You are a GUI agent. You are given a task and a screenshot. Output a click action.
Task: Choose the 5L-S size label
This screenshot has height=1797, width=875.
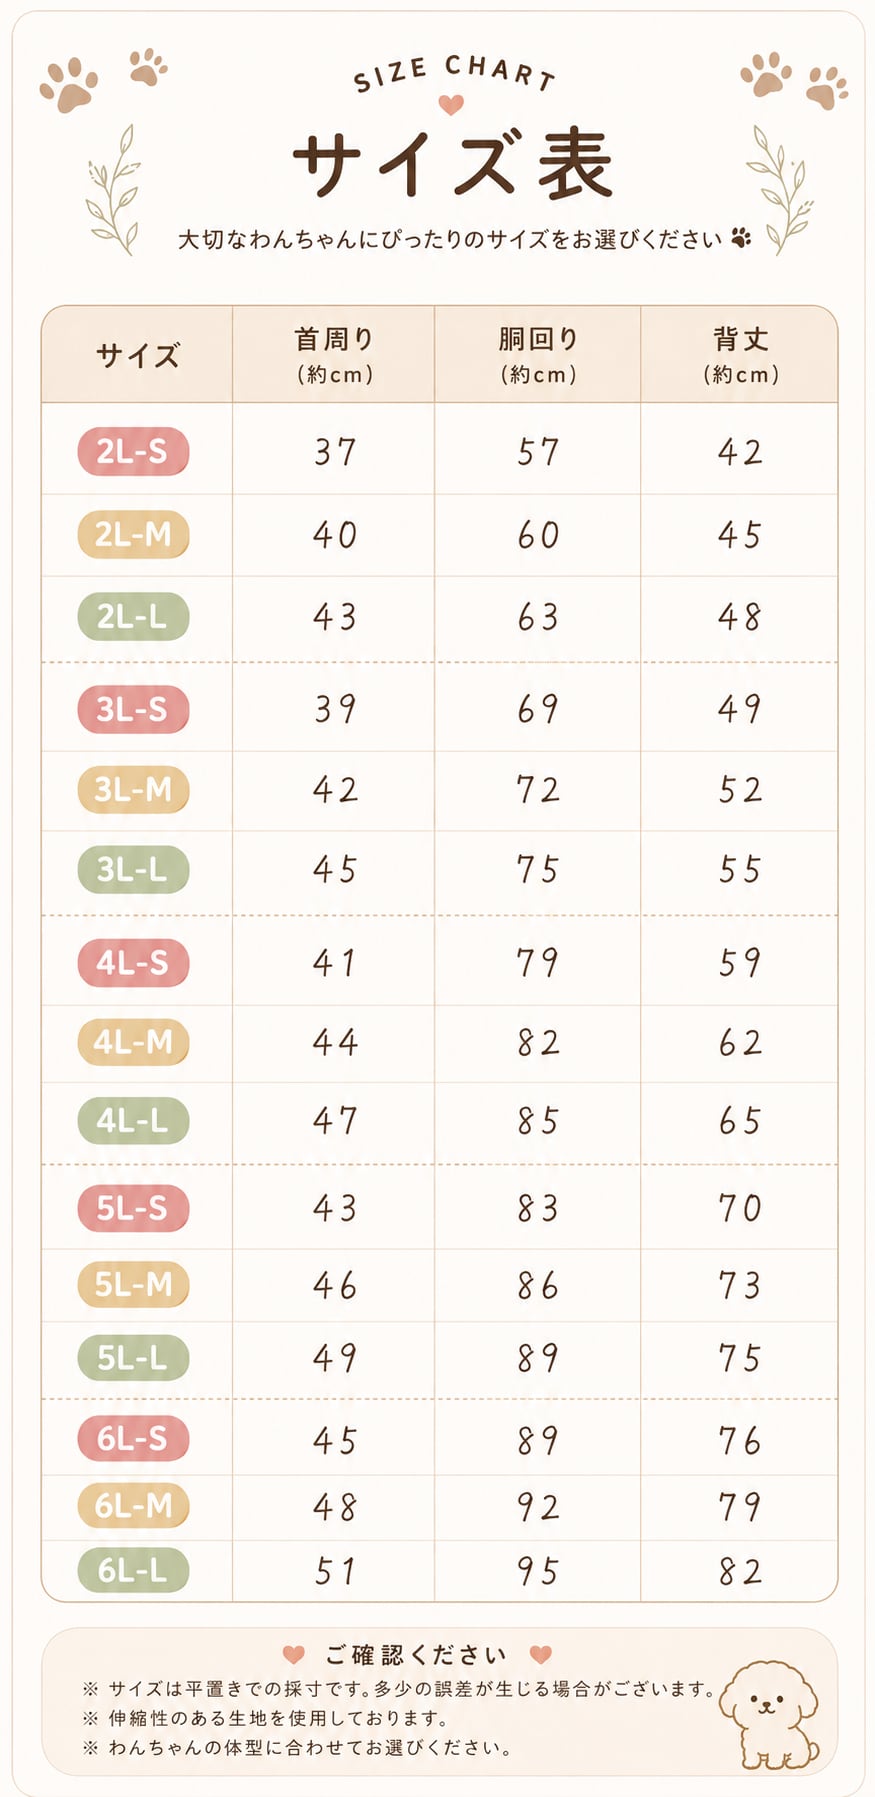tap(133, 1208)
